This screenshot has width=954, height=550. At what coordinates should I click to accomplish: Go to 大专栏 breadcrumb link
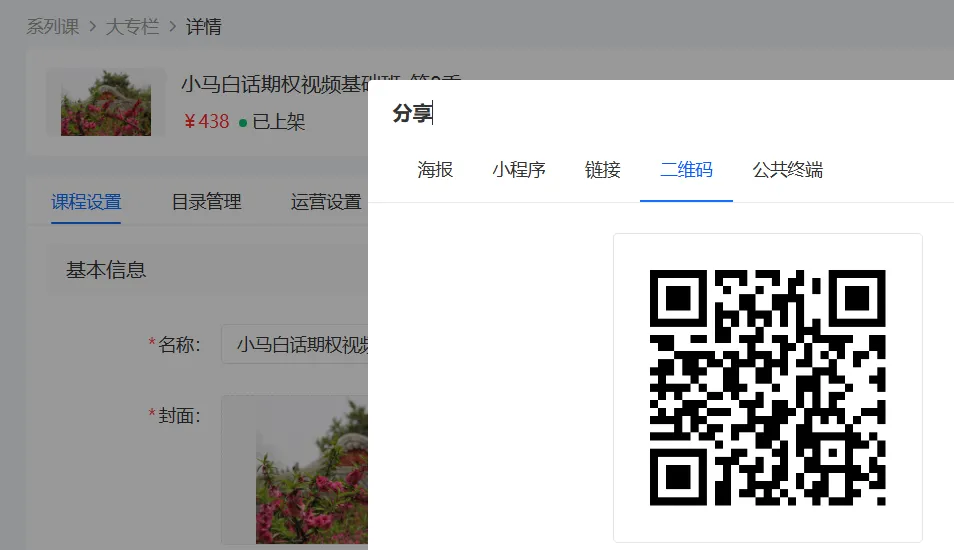click(132, 27)
